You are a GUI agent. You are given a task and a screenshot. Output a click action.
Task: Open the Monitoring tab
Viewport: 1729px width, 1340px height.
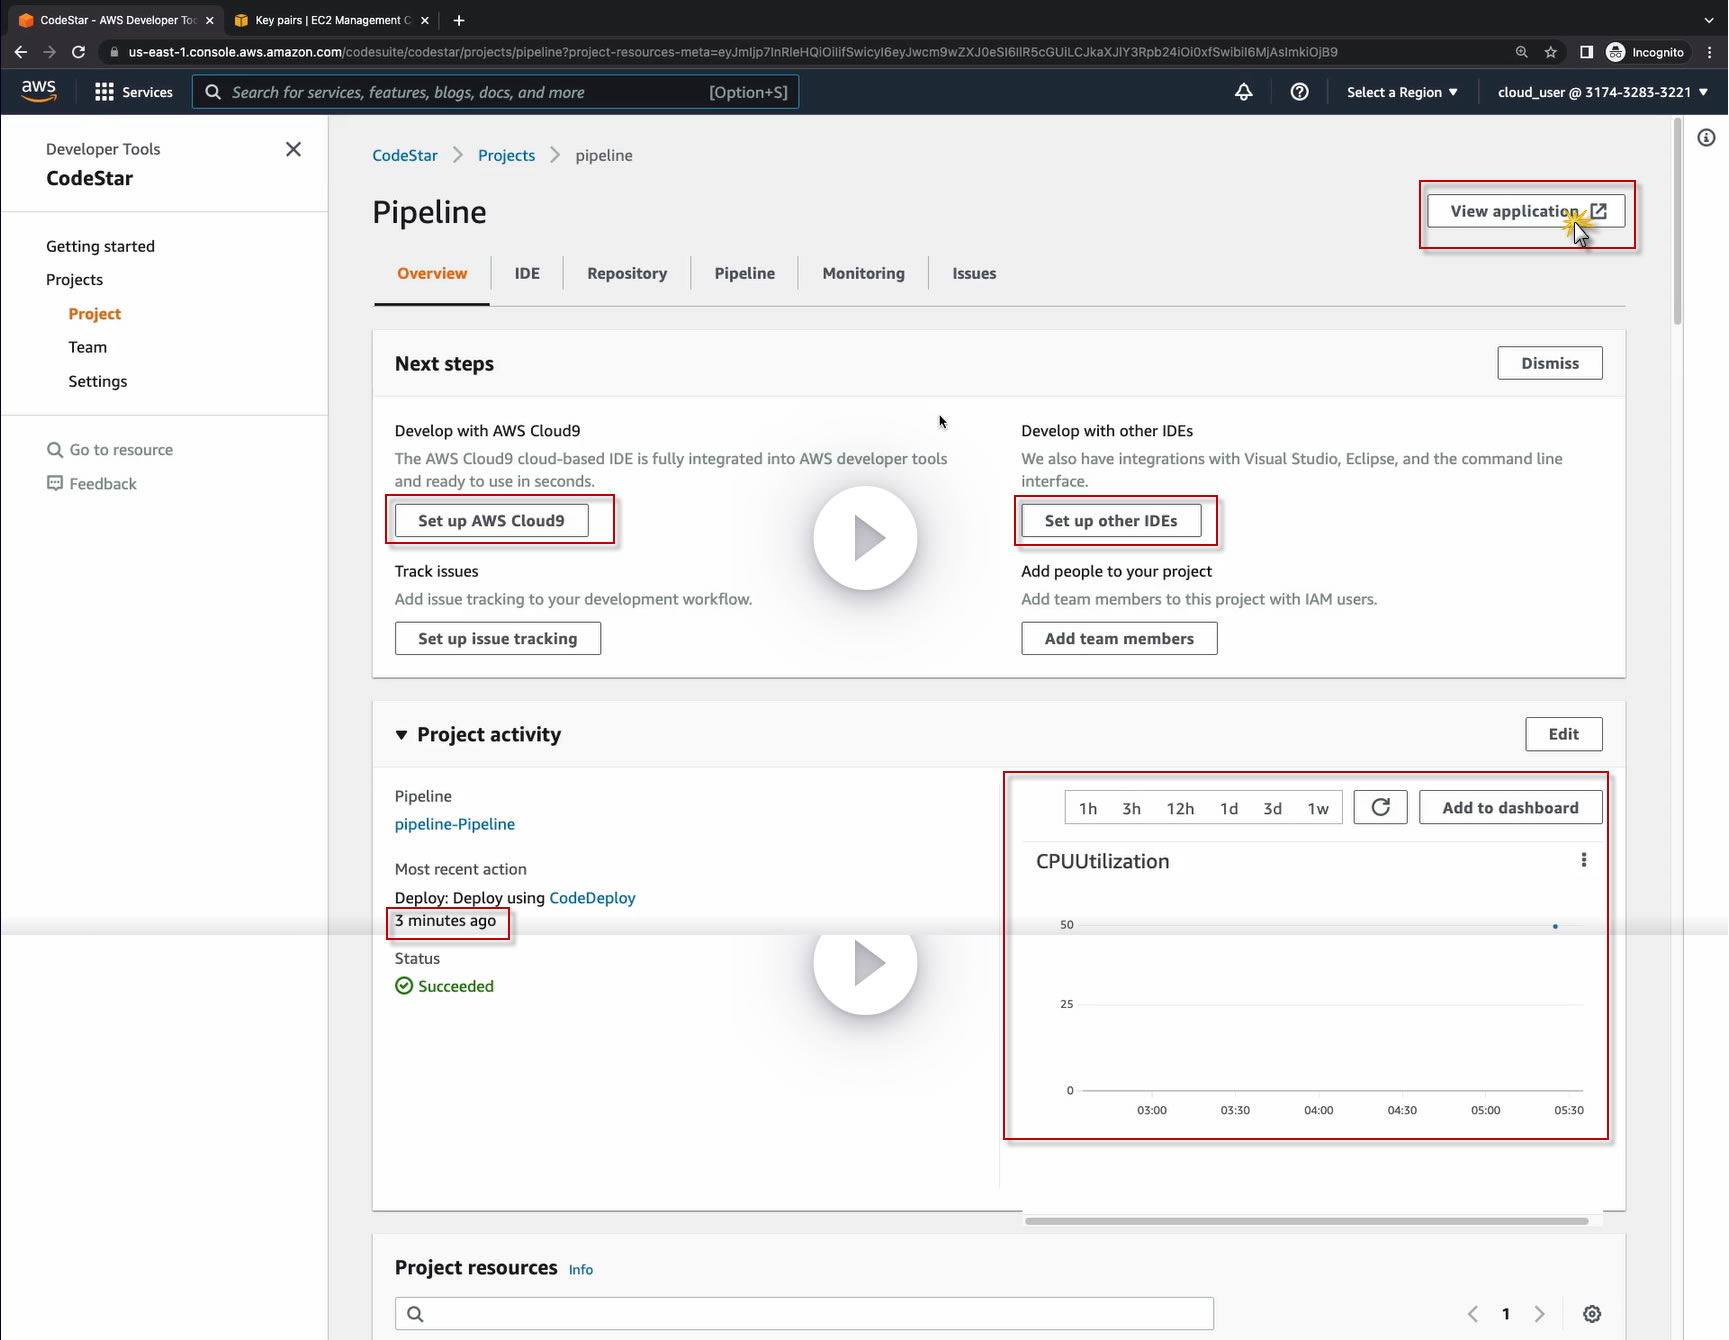[863, 273]
